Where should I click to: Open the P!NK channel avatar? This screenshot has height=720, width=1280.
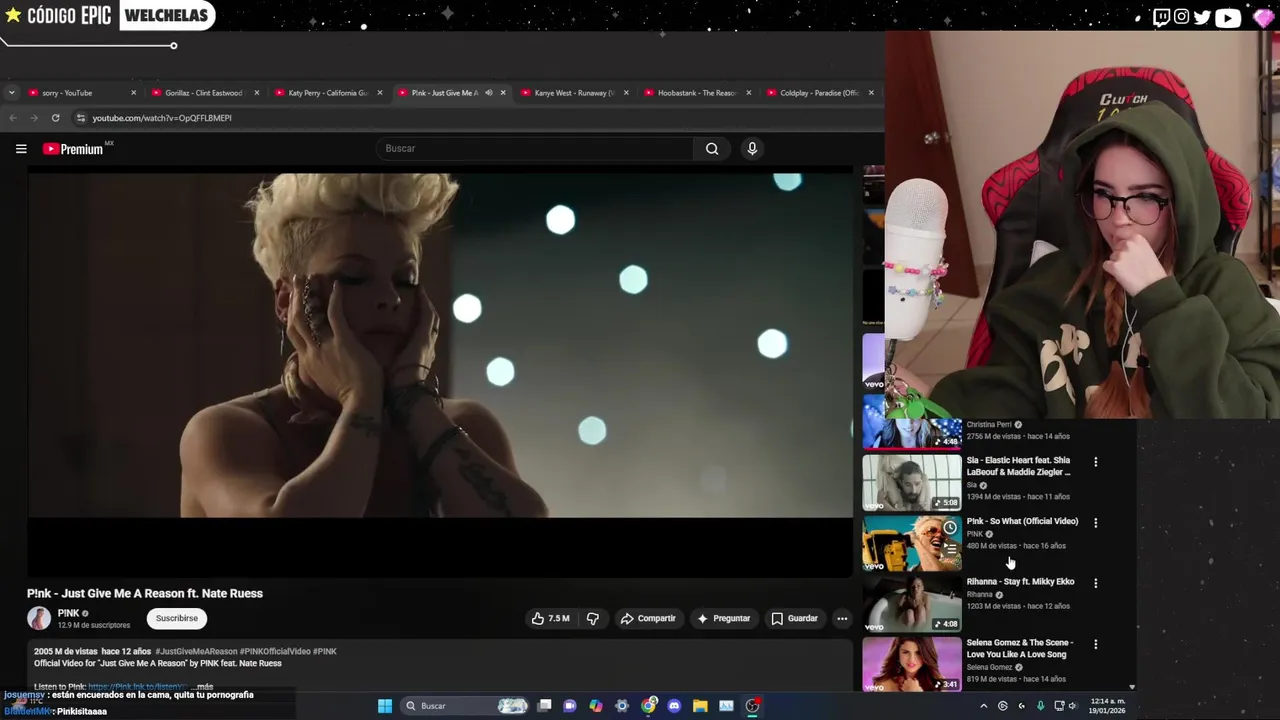(x=39, y=619)
